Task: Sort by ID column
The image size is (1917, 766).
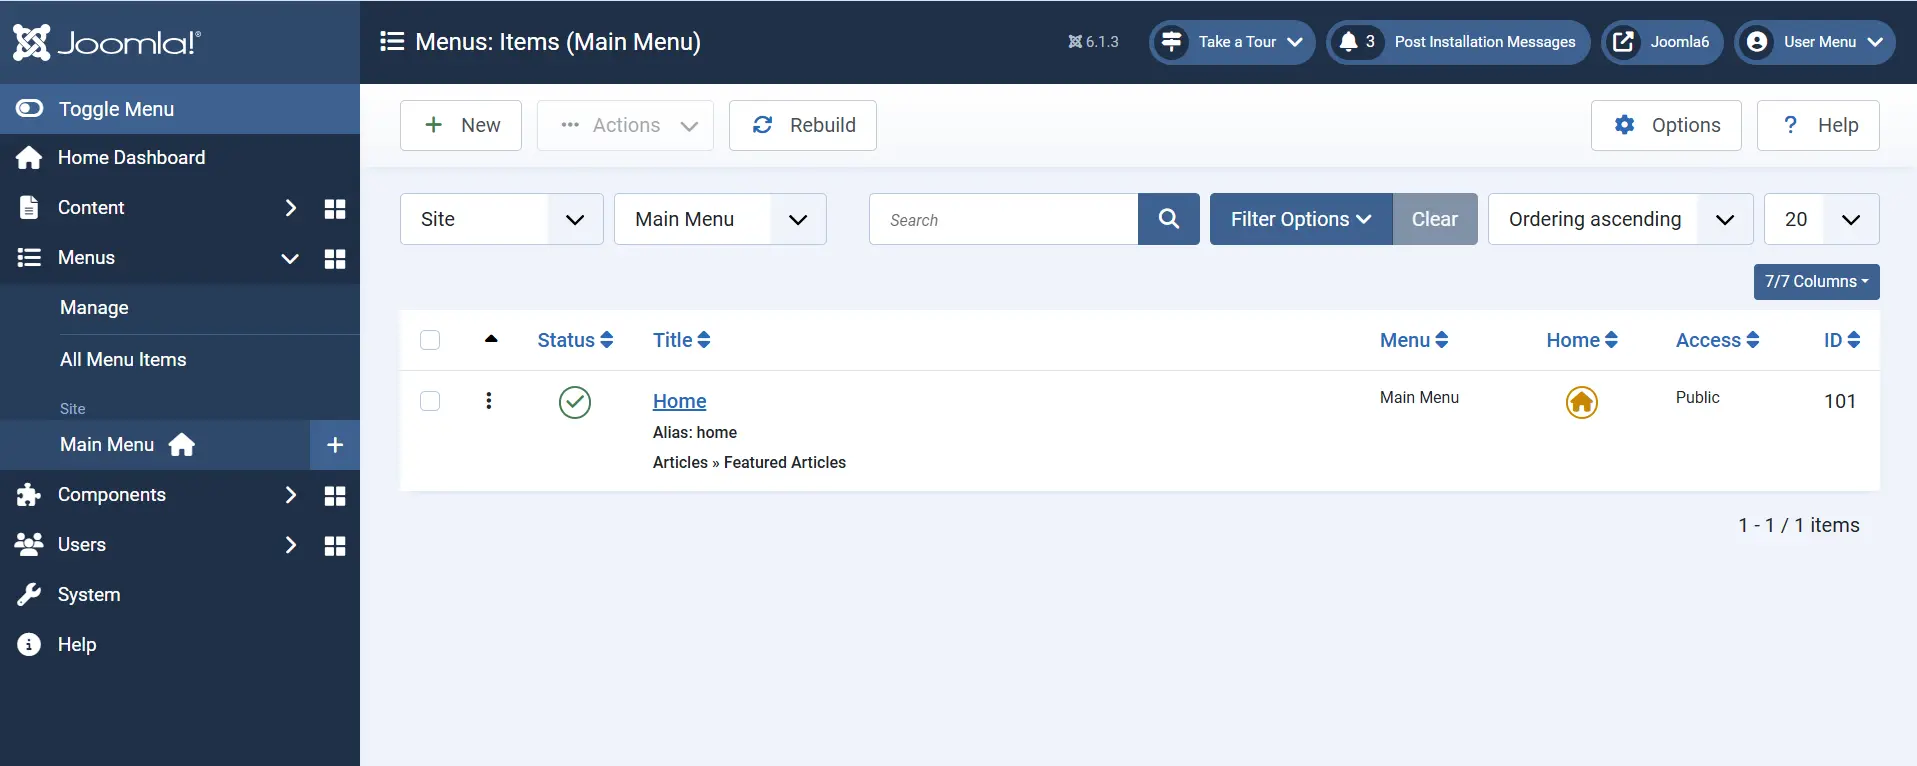Action: (x=1842, y=340)
